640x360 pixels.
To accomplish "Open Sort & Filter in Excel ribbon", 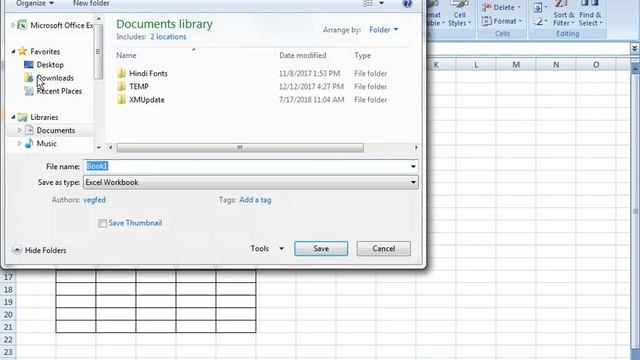I will 564,14.
